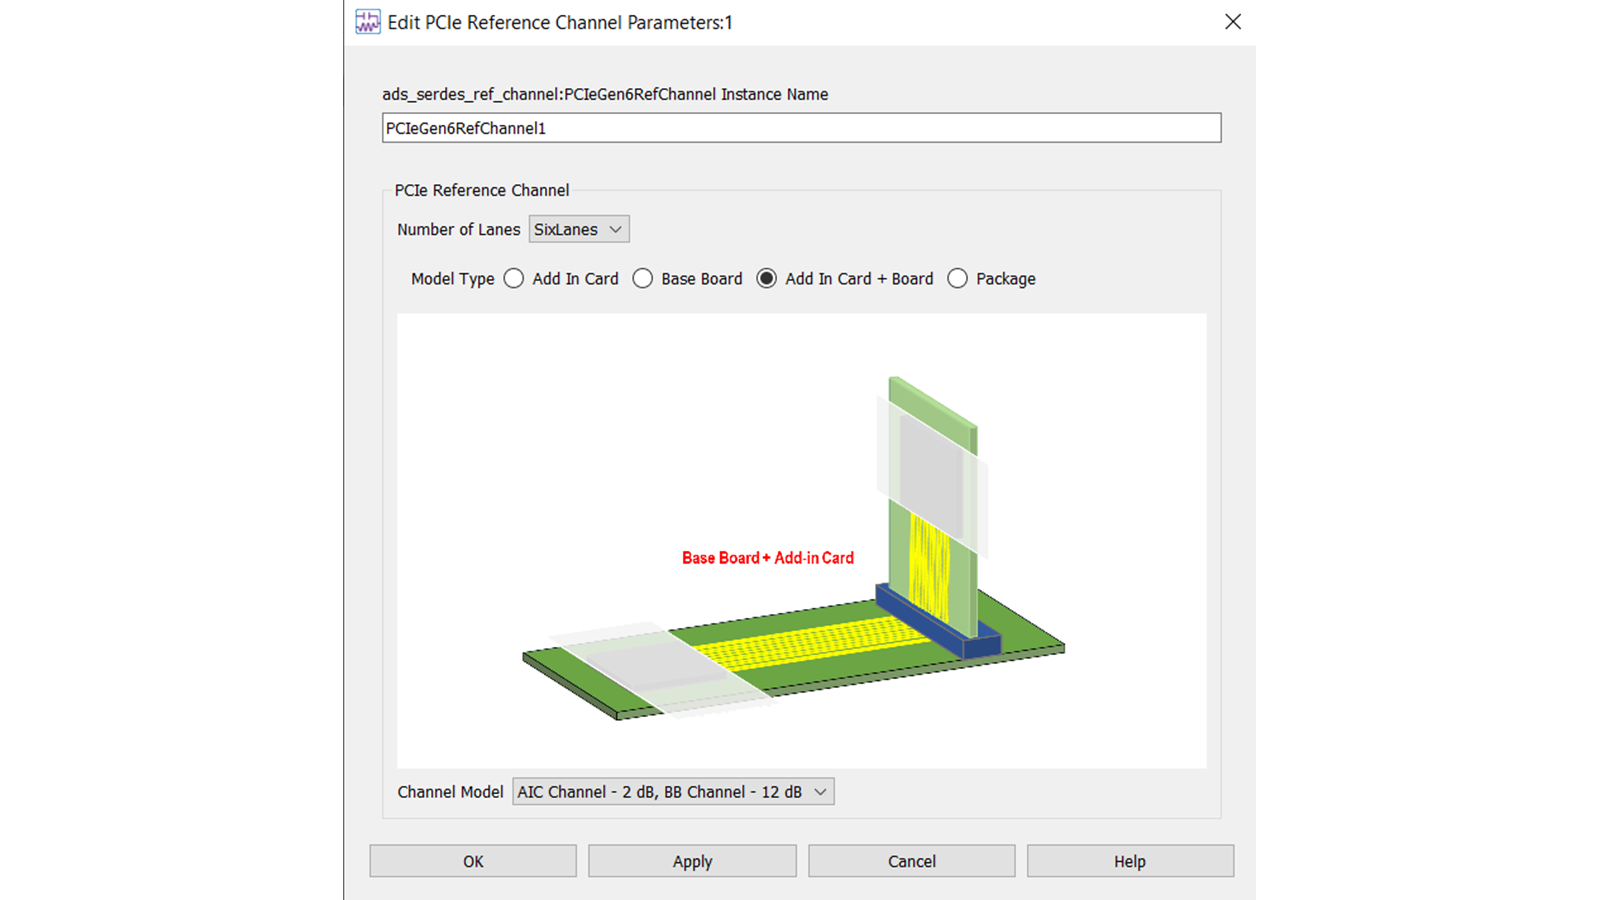Image resolution: width=1600 pixels, height=900 pixels.
Task: Open the Channel Model dropdown
Action: click(x=673, y=792)
